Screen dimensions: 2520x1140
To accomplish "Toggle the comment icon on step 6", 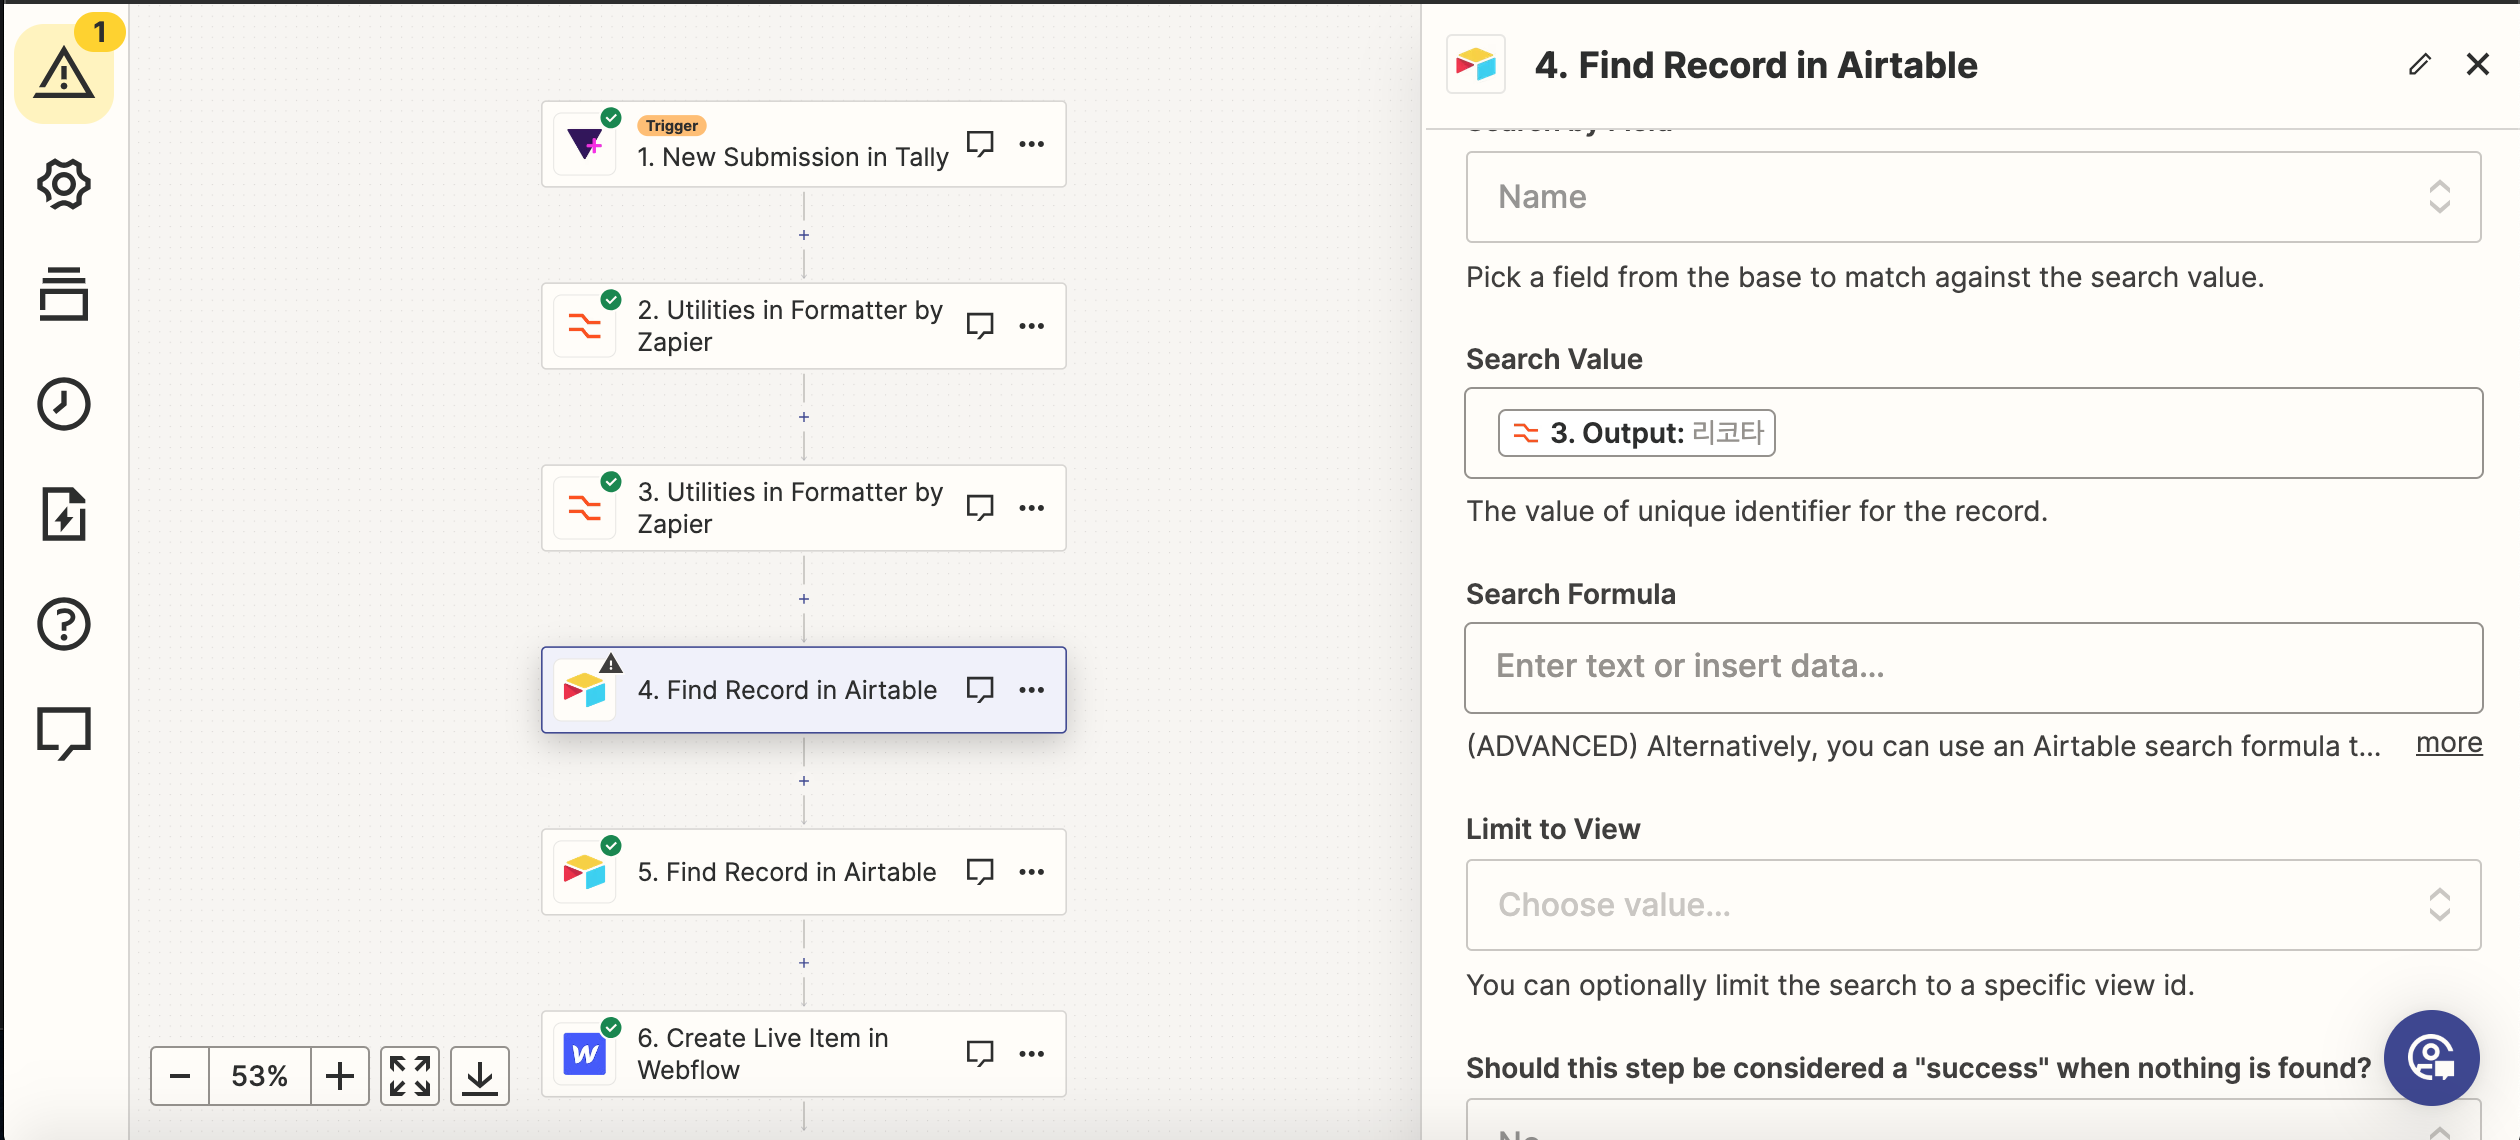I will click(x=979, y=1053).
